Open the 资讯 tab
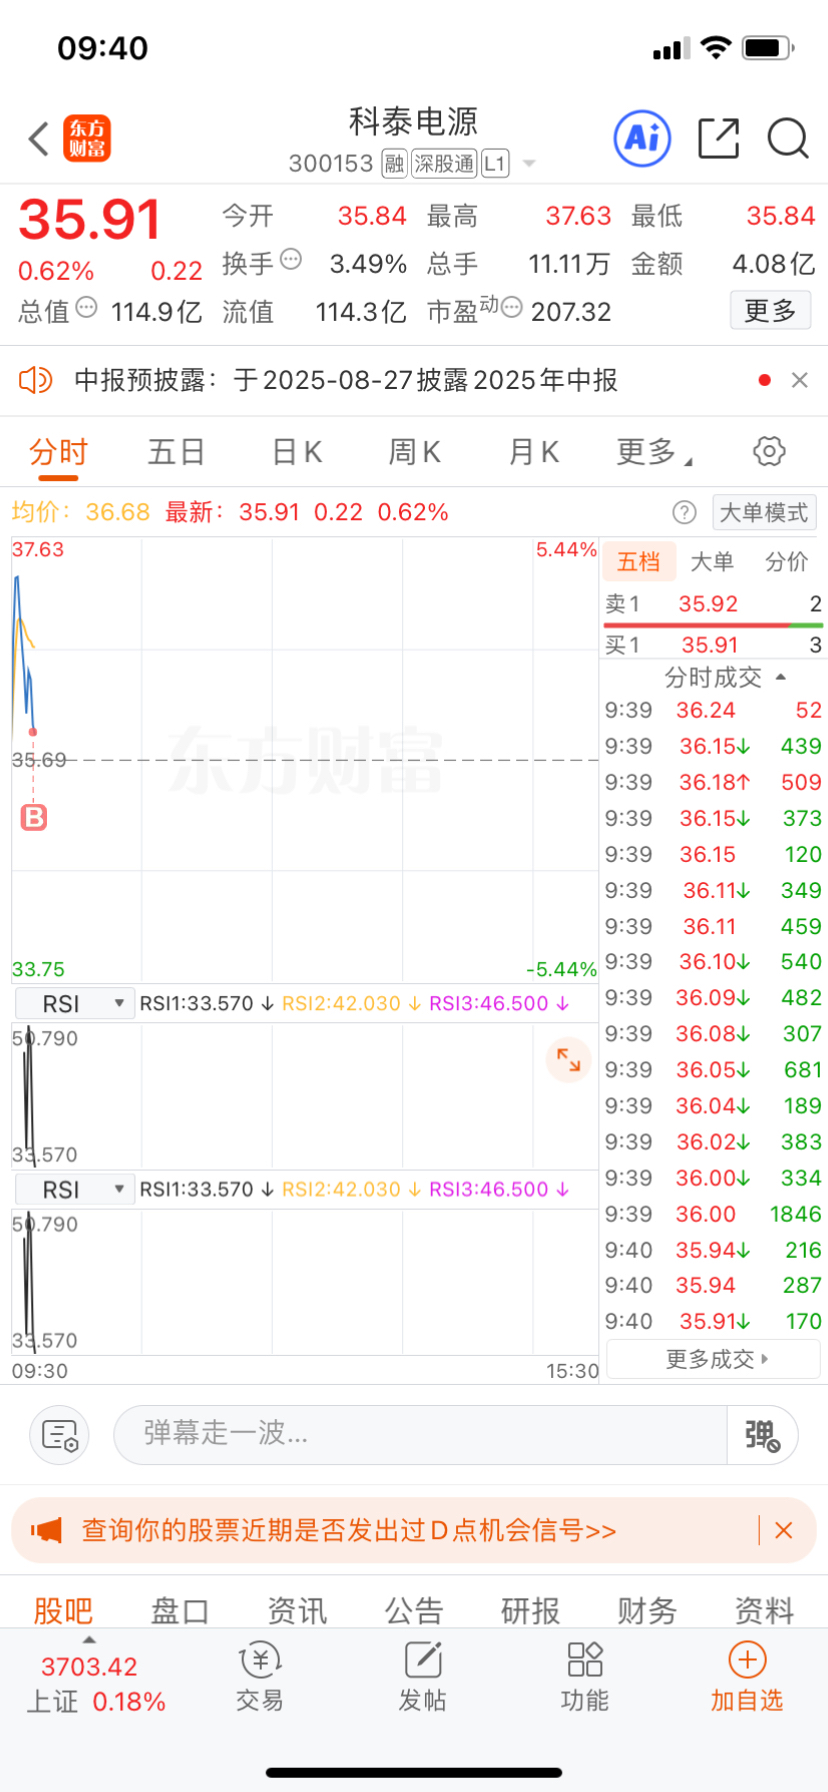Image resolution: width=828 pixels, height=1792 pixels. 297,1610
